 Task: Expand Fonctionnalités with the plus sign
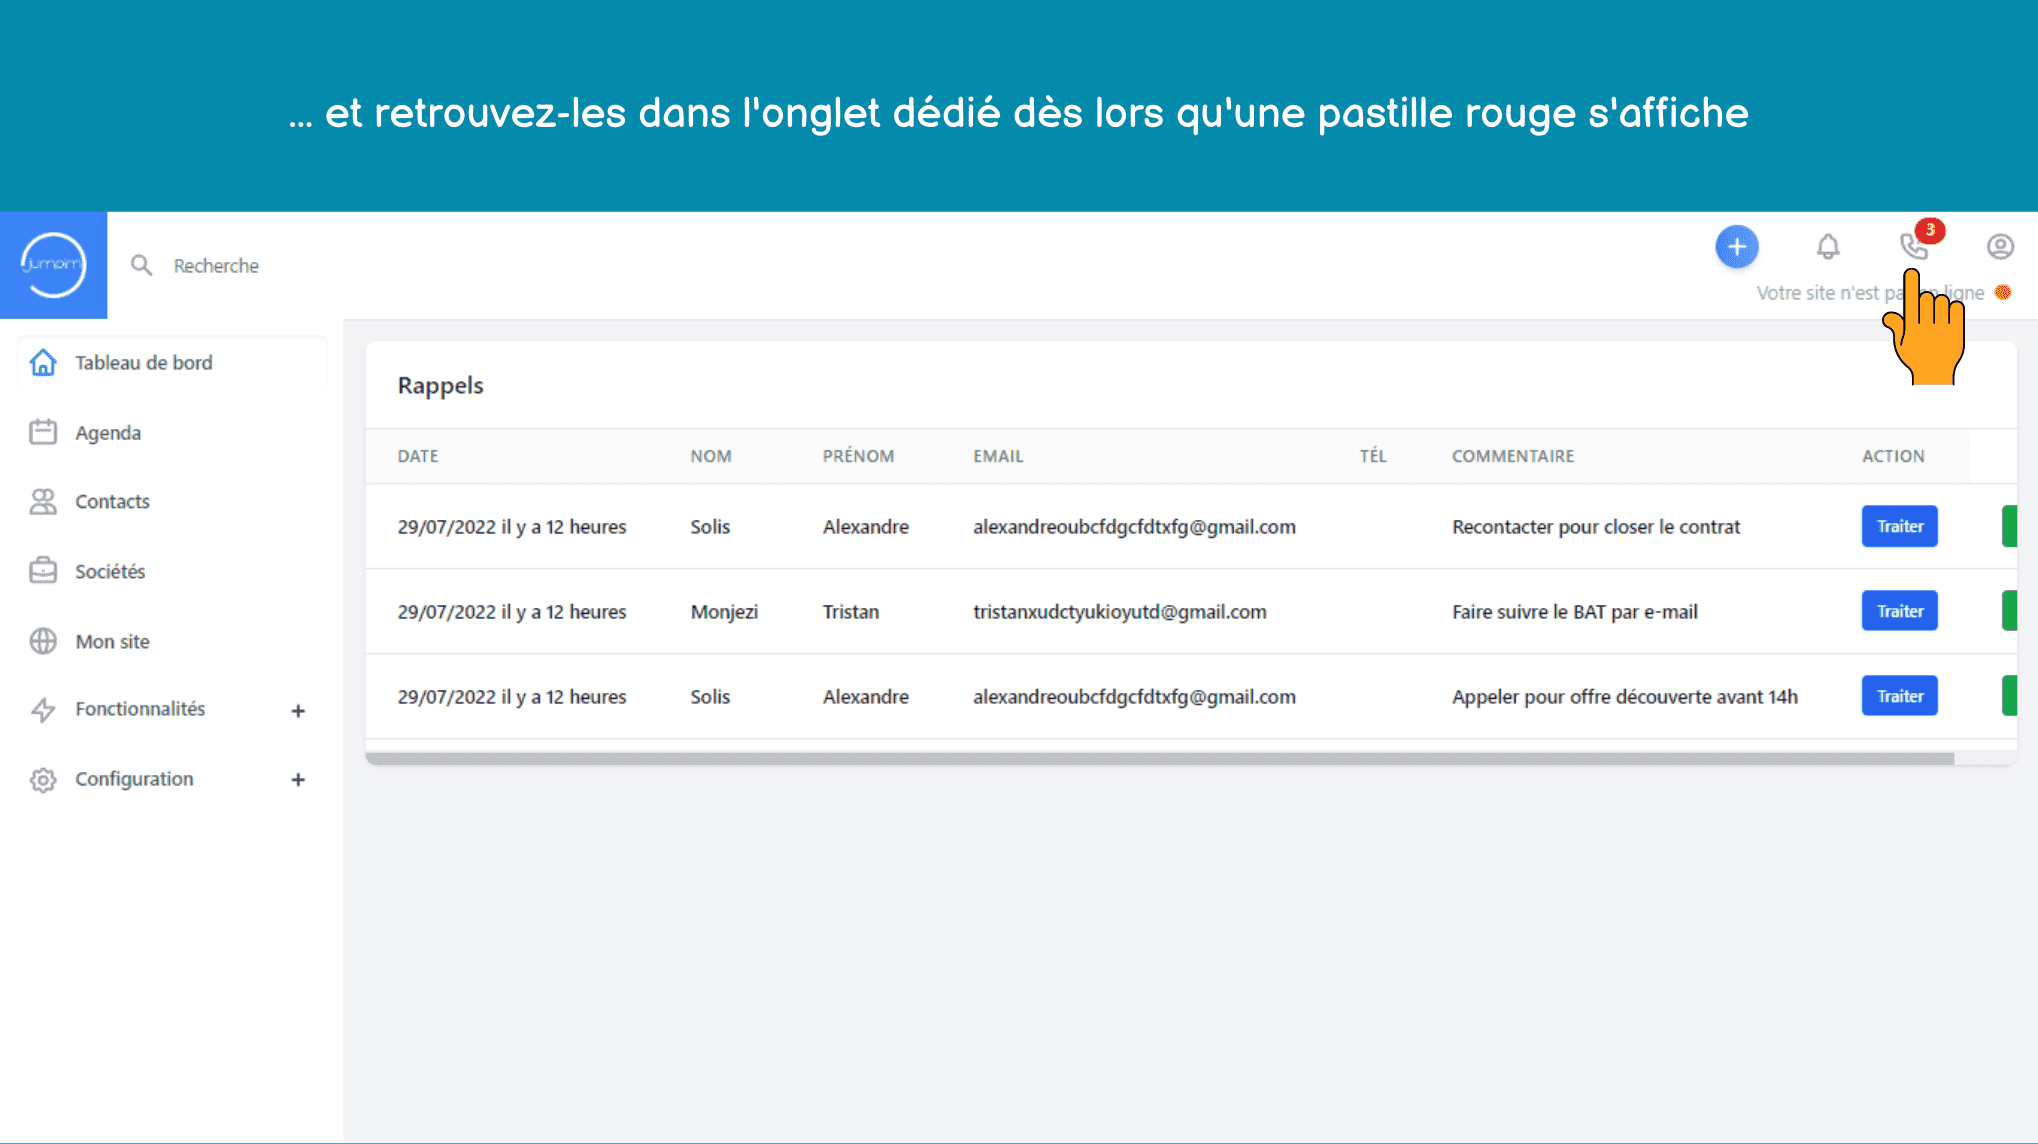click(x=298, y=711)
